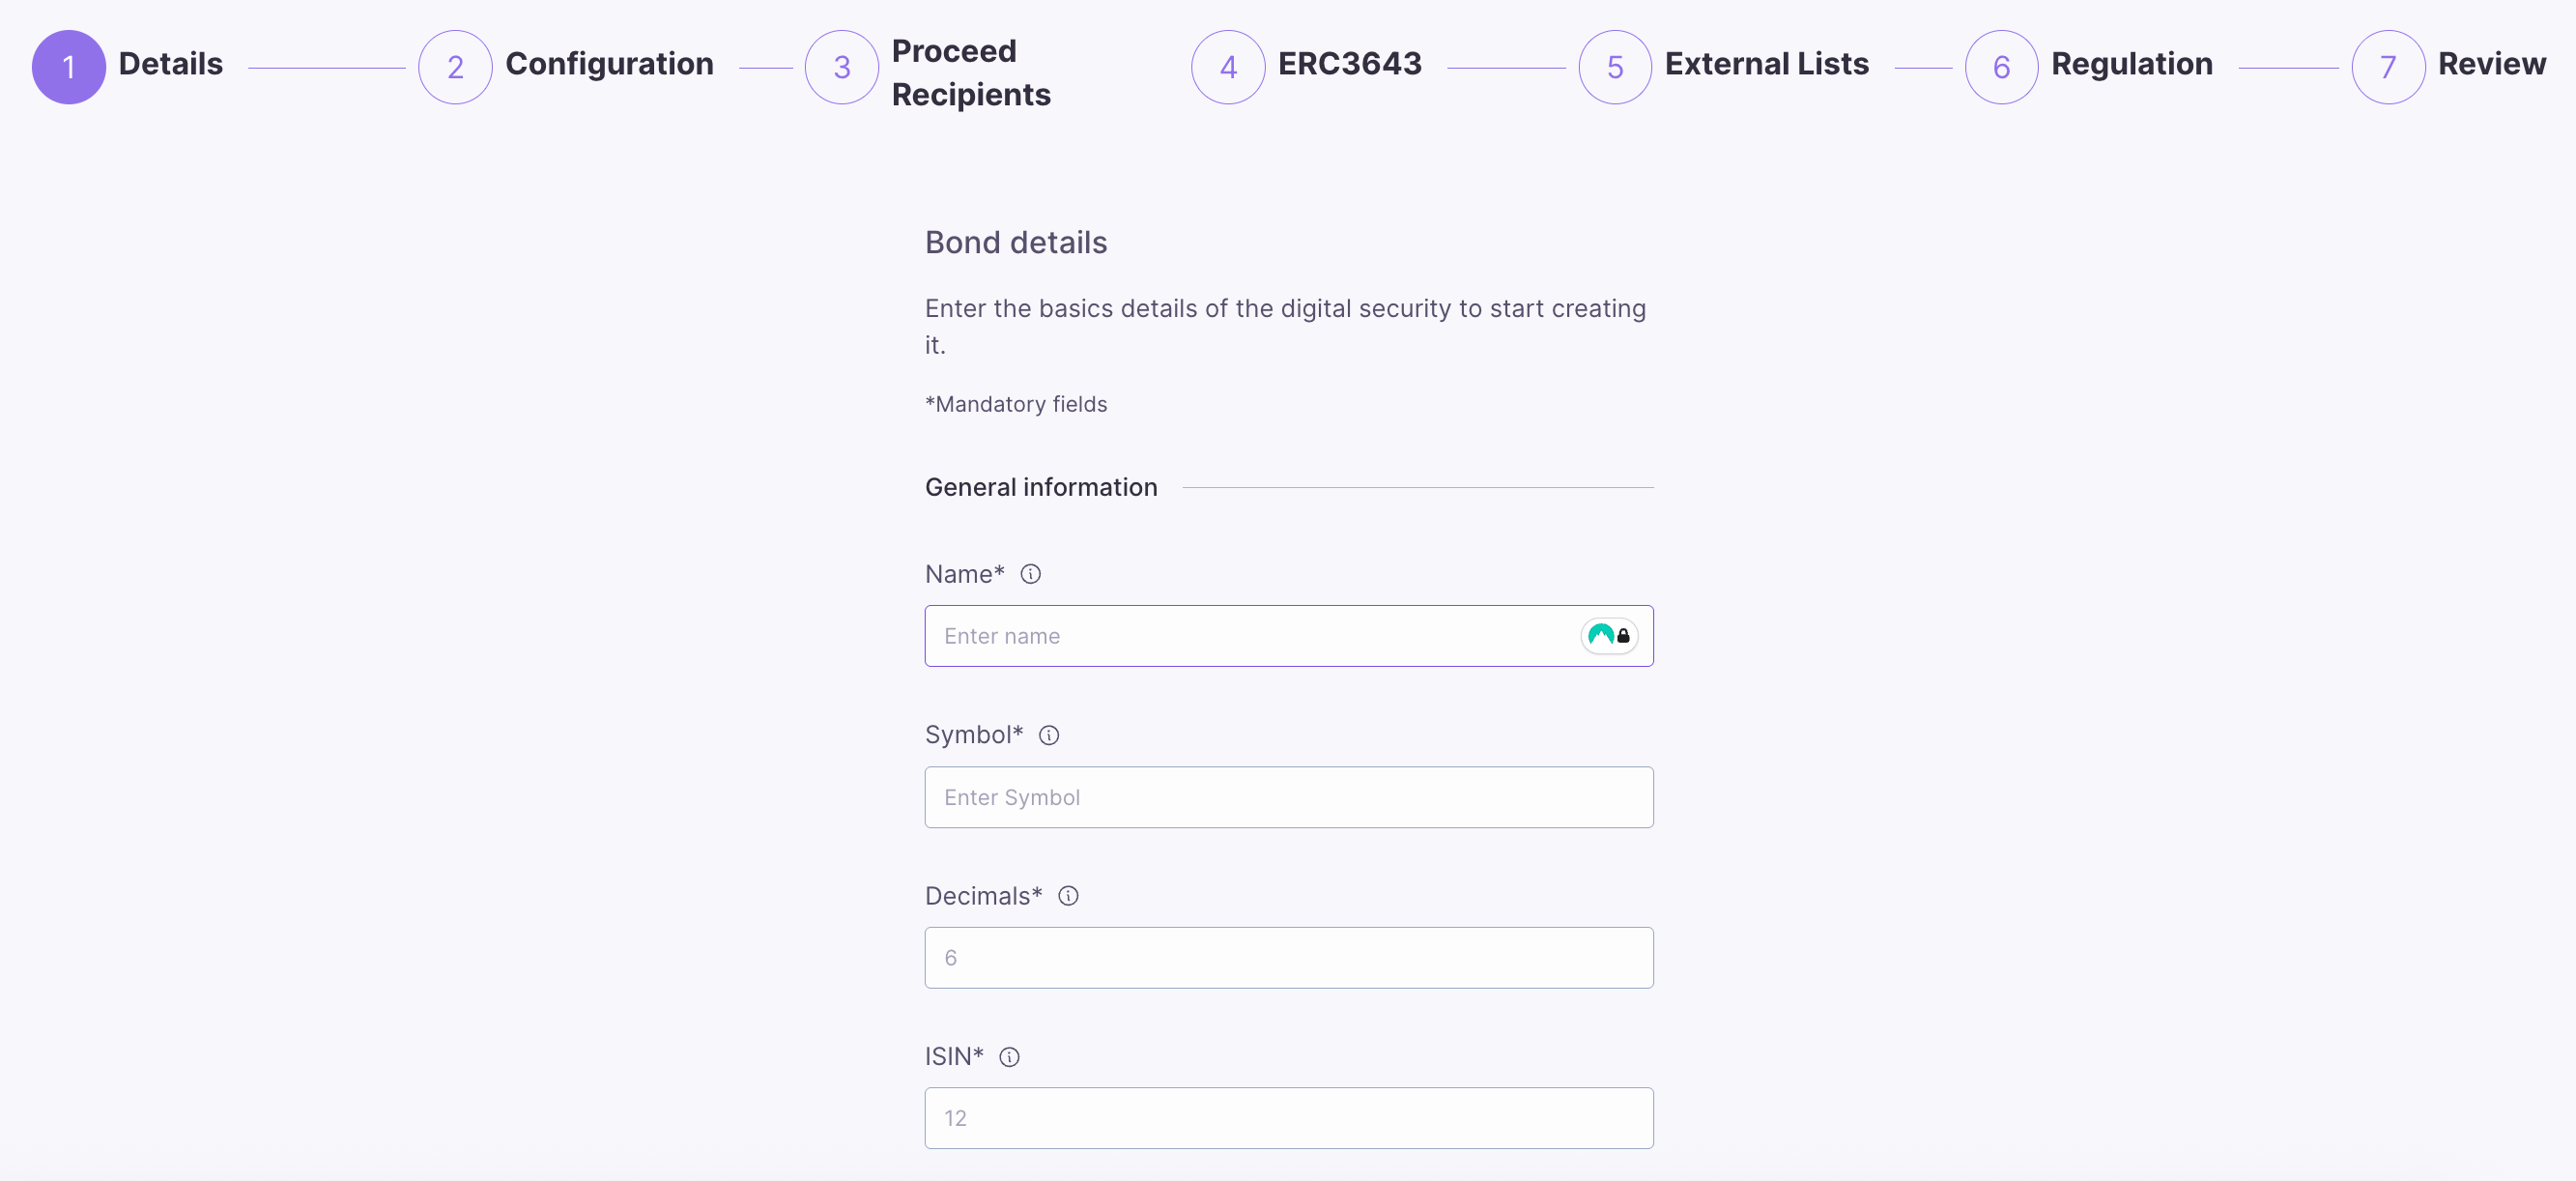Click the ISIN field info icon
This screenshot has height=1181, width=2576.
(1009, 1057)
